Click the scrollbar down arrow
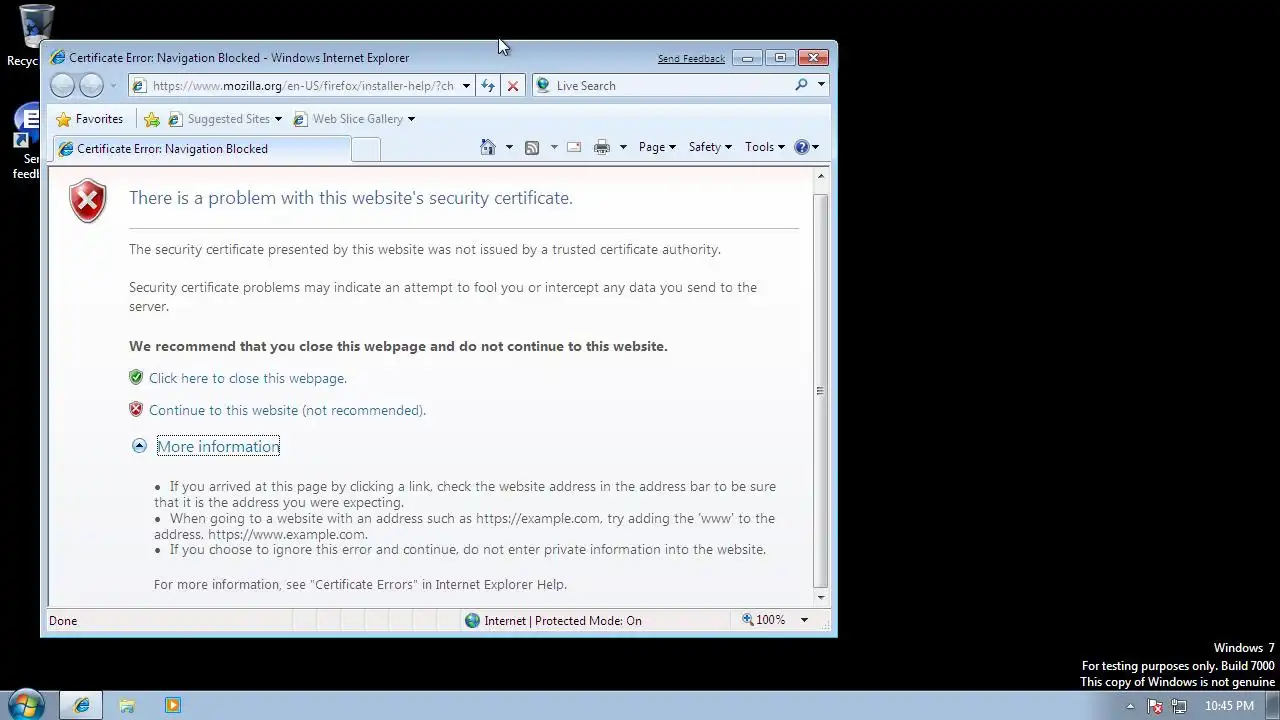This screenshot has width=1280, height=720. pos(821,598)
